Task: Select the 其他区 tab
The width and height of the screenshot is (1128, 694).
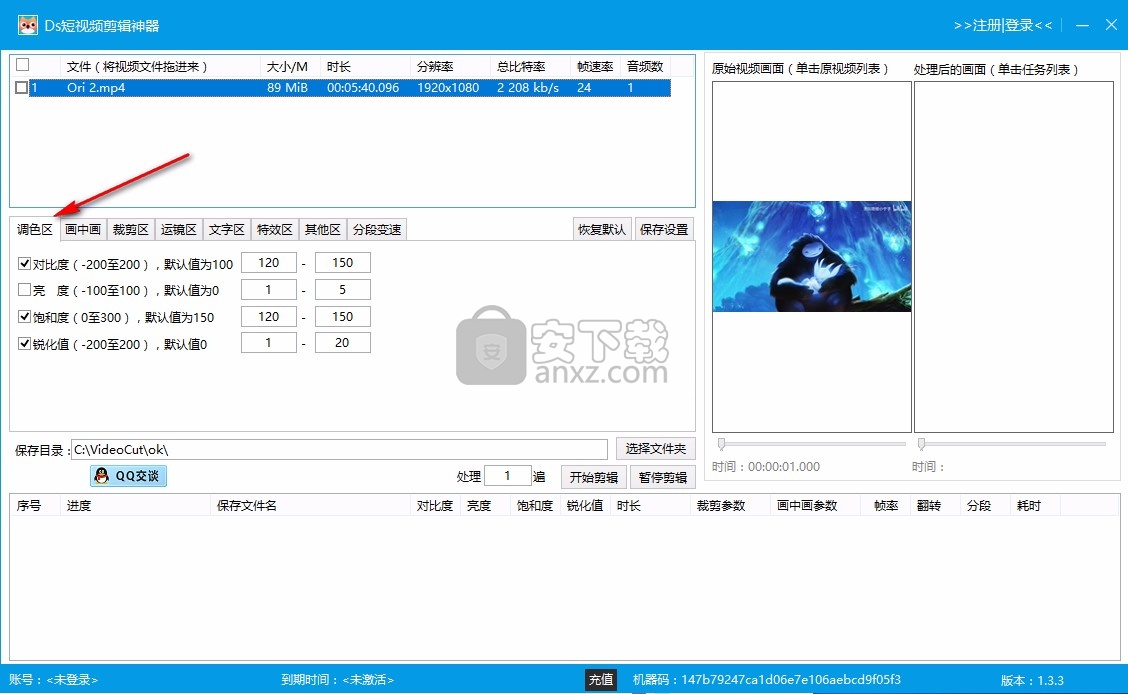Action: [322, 229]
